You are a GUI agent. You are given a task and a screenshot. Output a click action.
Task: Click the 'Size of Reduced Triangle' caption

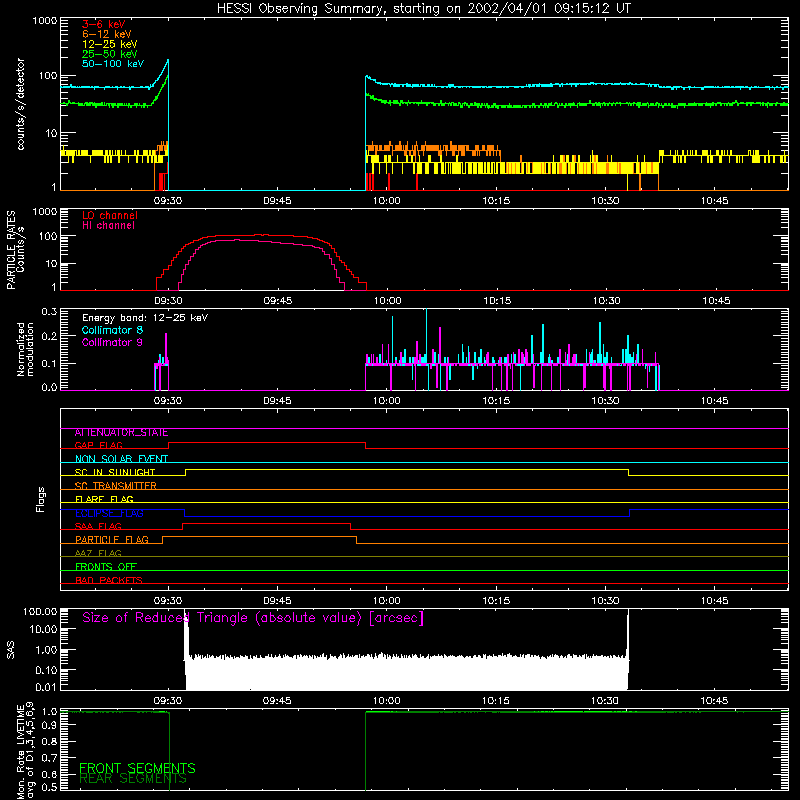coord(253,618)
